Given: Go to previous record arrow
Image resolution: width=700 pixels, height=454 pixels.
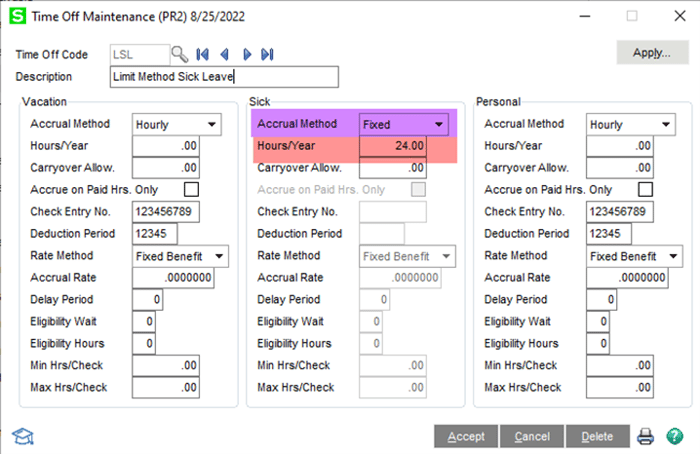Looking at the screenshot, I should [225, 54].
